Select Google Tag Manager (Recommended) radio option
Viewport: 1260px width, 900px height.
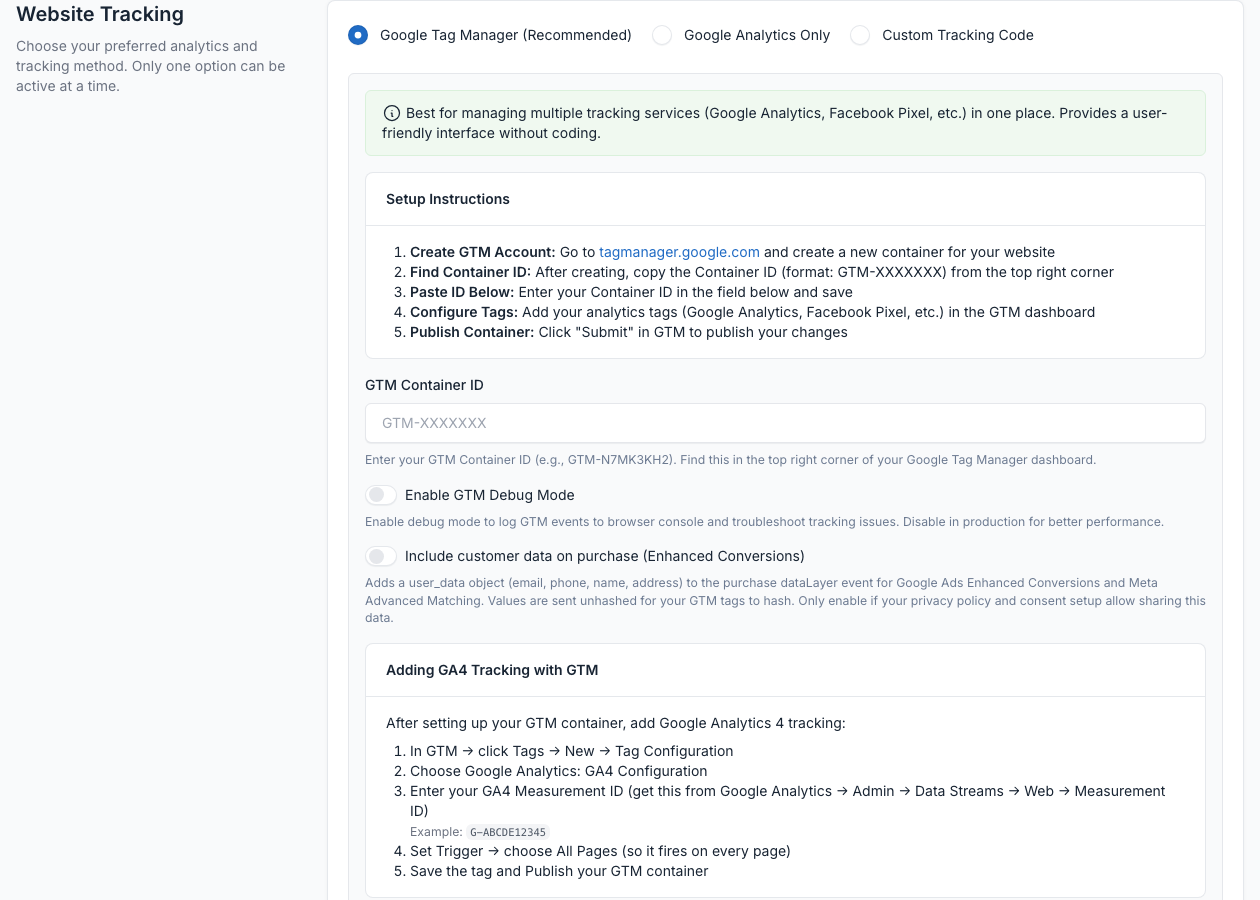tap(358, 35)
